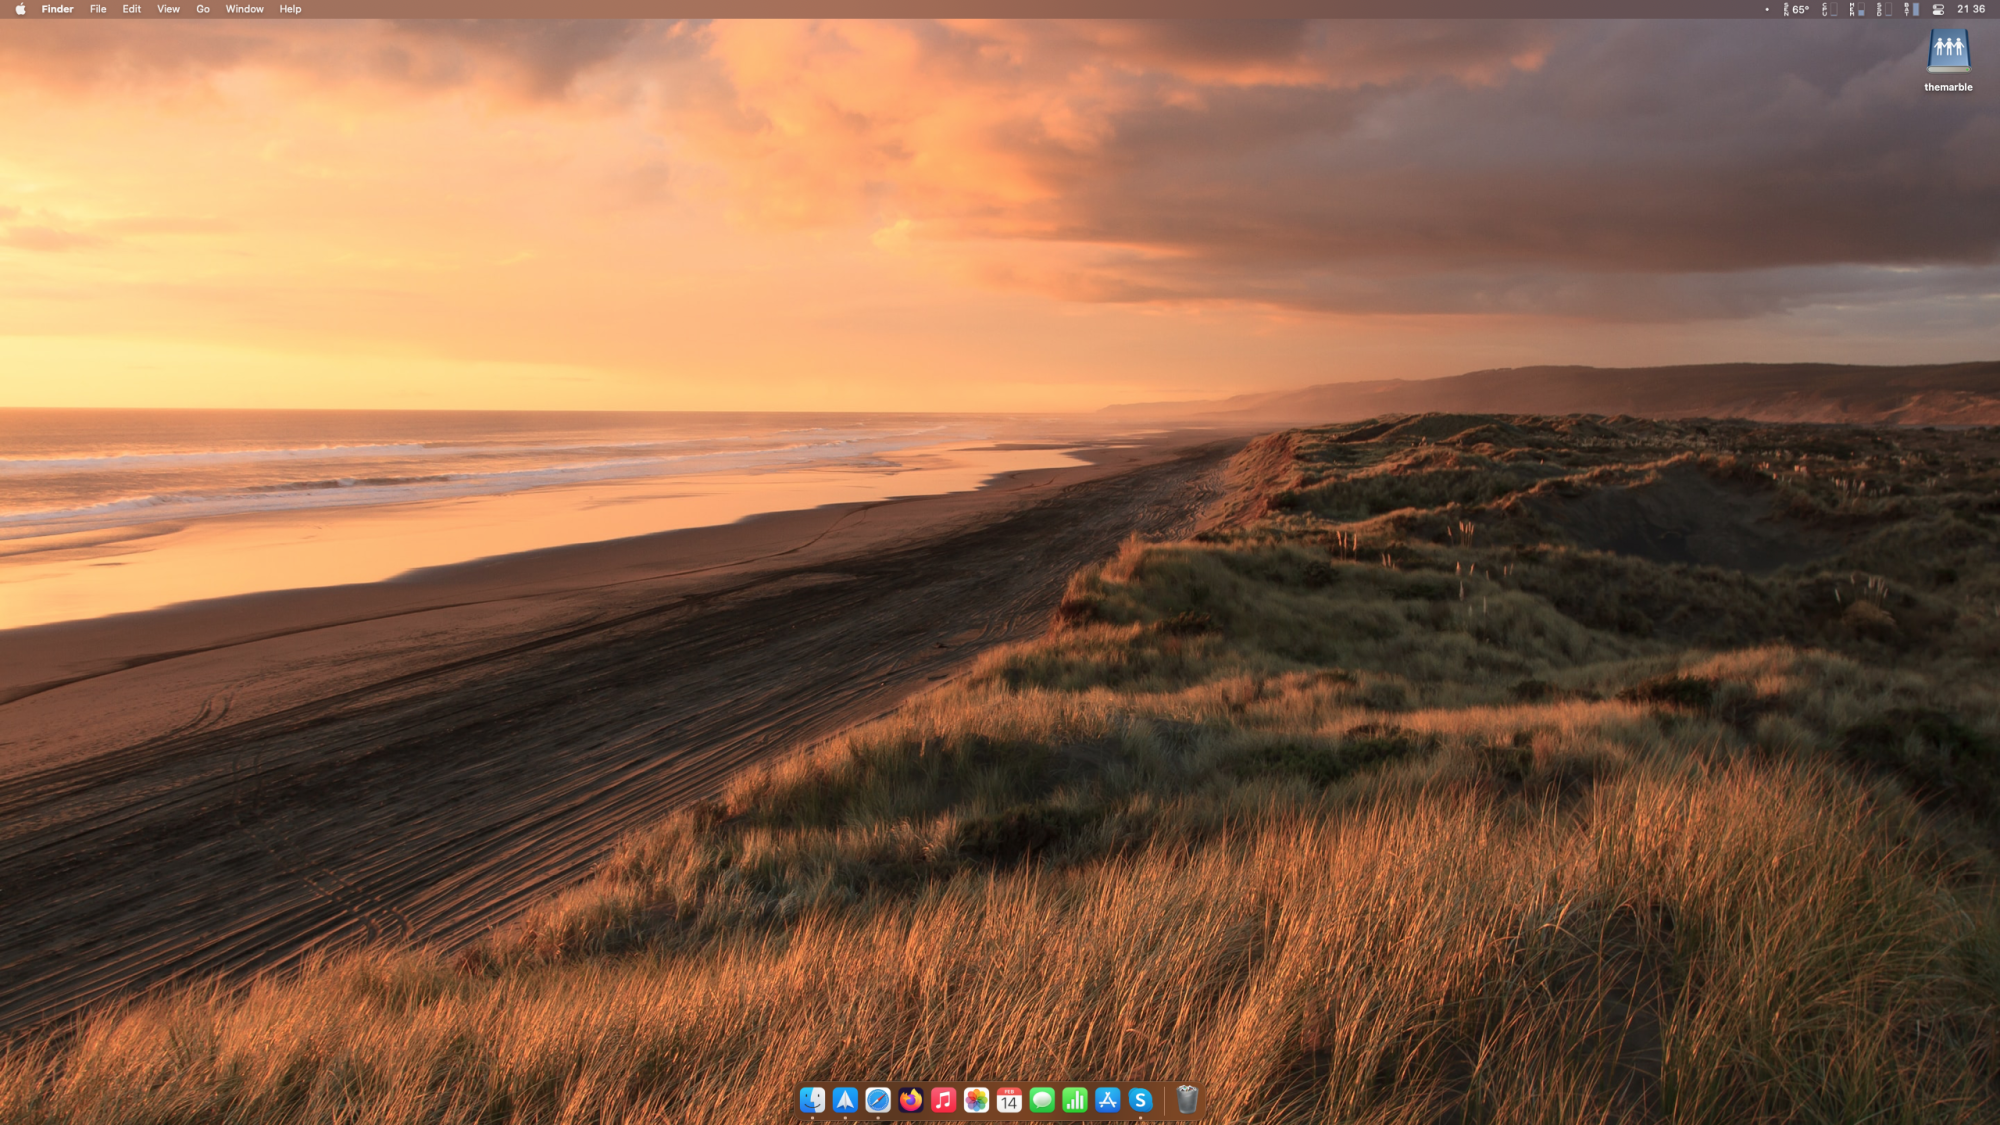
Task: Expand the CPU usage monitor menu
Action: coord(1829,9)
